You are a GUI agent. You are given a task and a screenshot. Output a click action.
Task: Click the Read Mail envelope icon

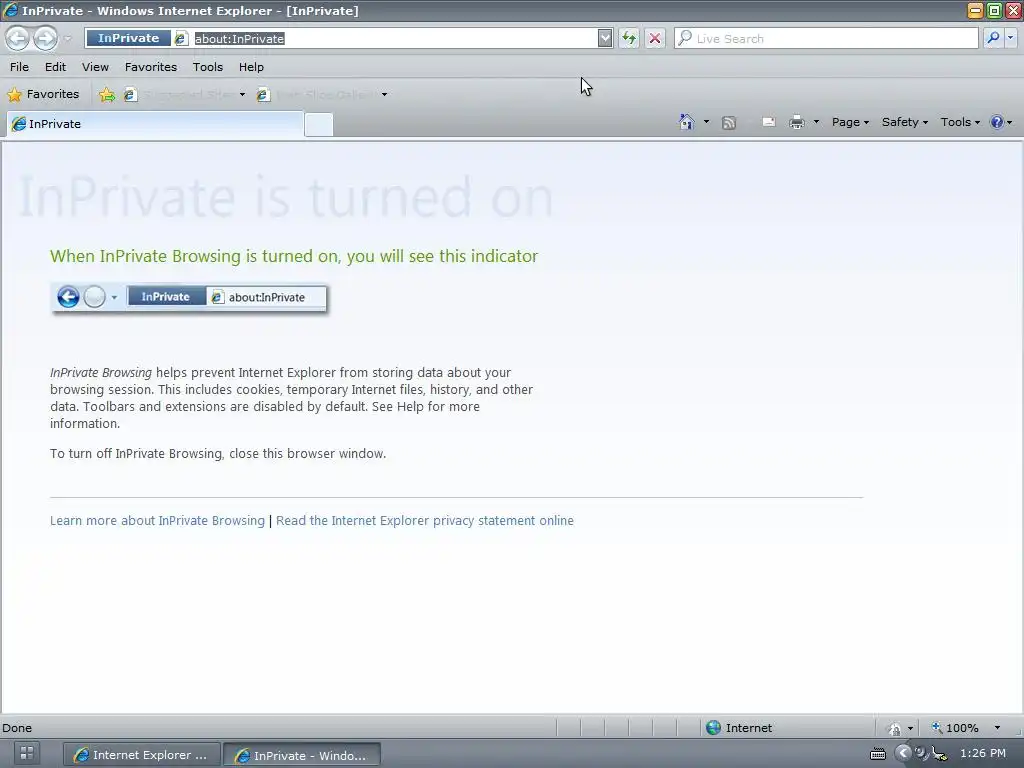click(x=769, y=122)
